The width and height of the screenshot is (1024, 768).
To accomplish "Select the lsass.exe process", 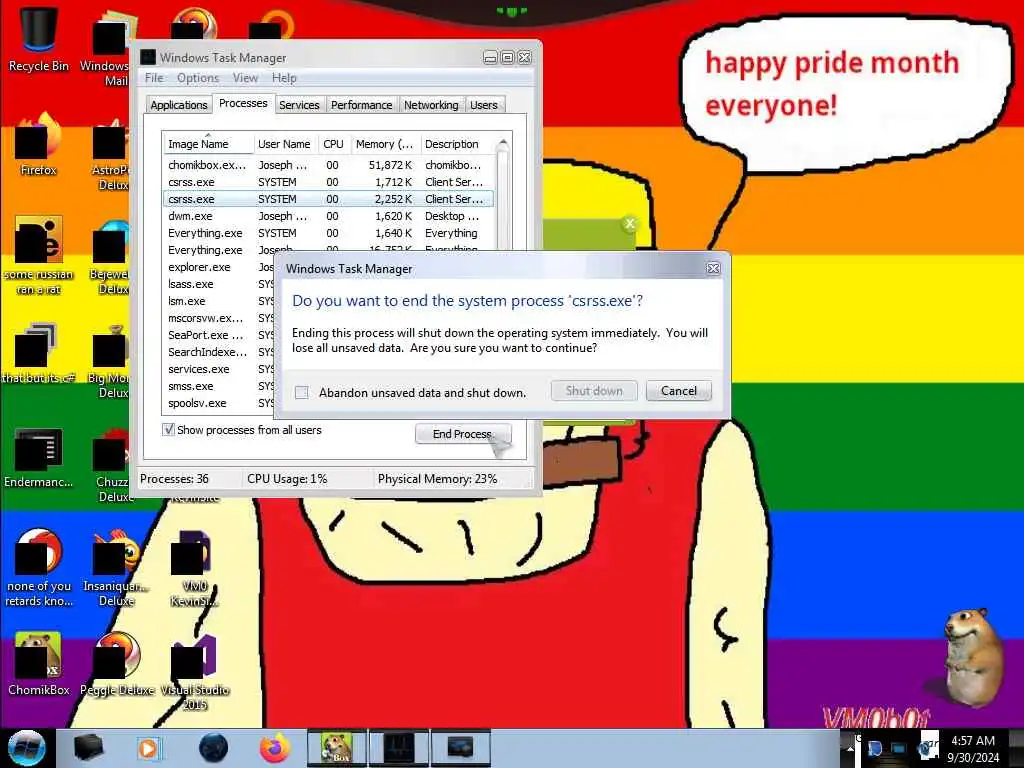I will pos(219,284).
